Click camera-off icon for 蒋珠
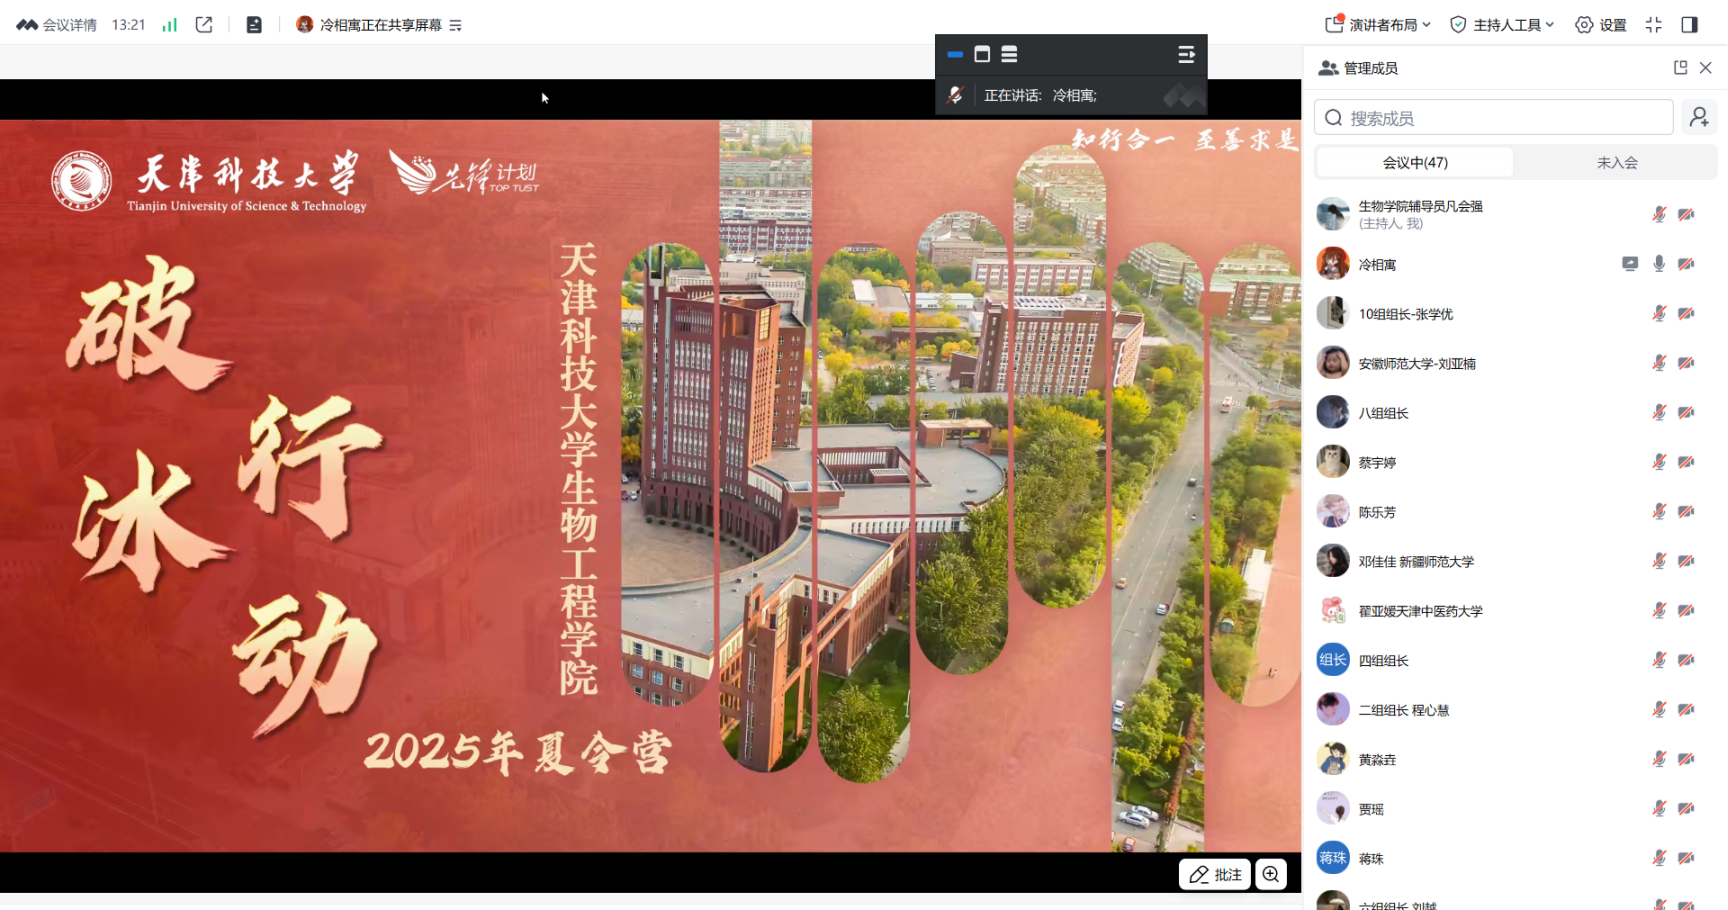This screenshot has width=1728, height=910. coord(1686,858)
